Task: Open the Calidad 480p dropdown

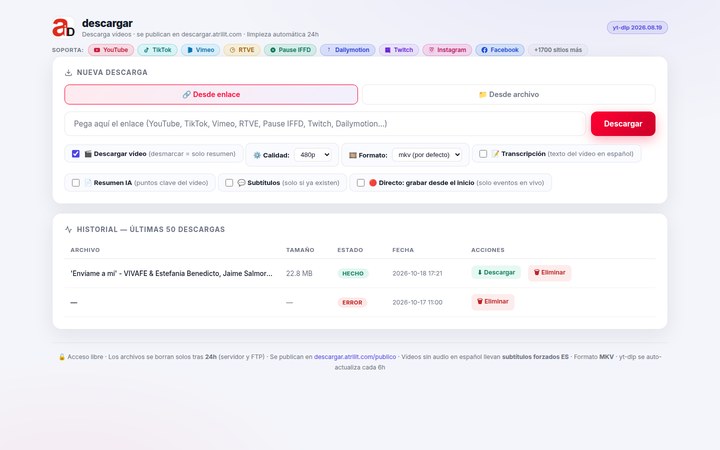Action: click(313, 155)
